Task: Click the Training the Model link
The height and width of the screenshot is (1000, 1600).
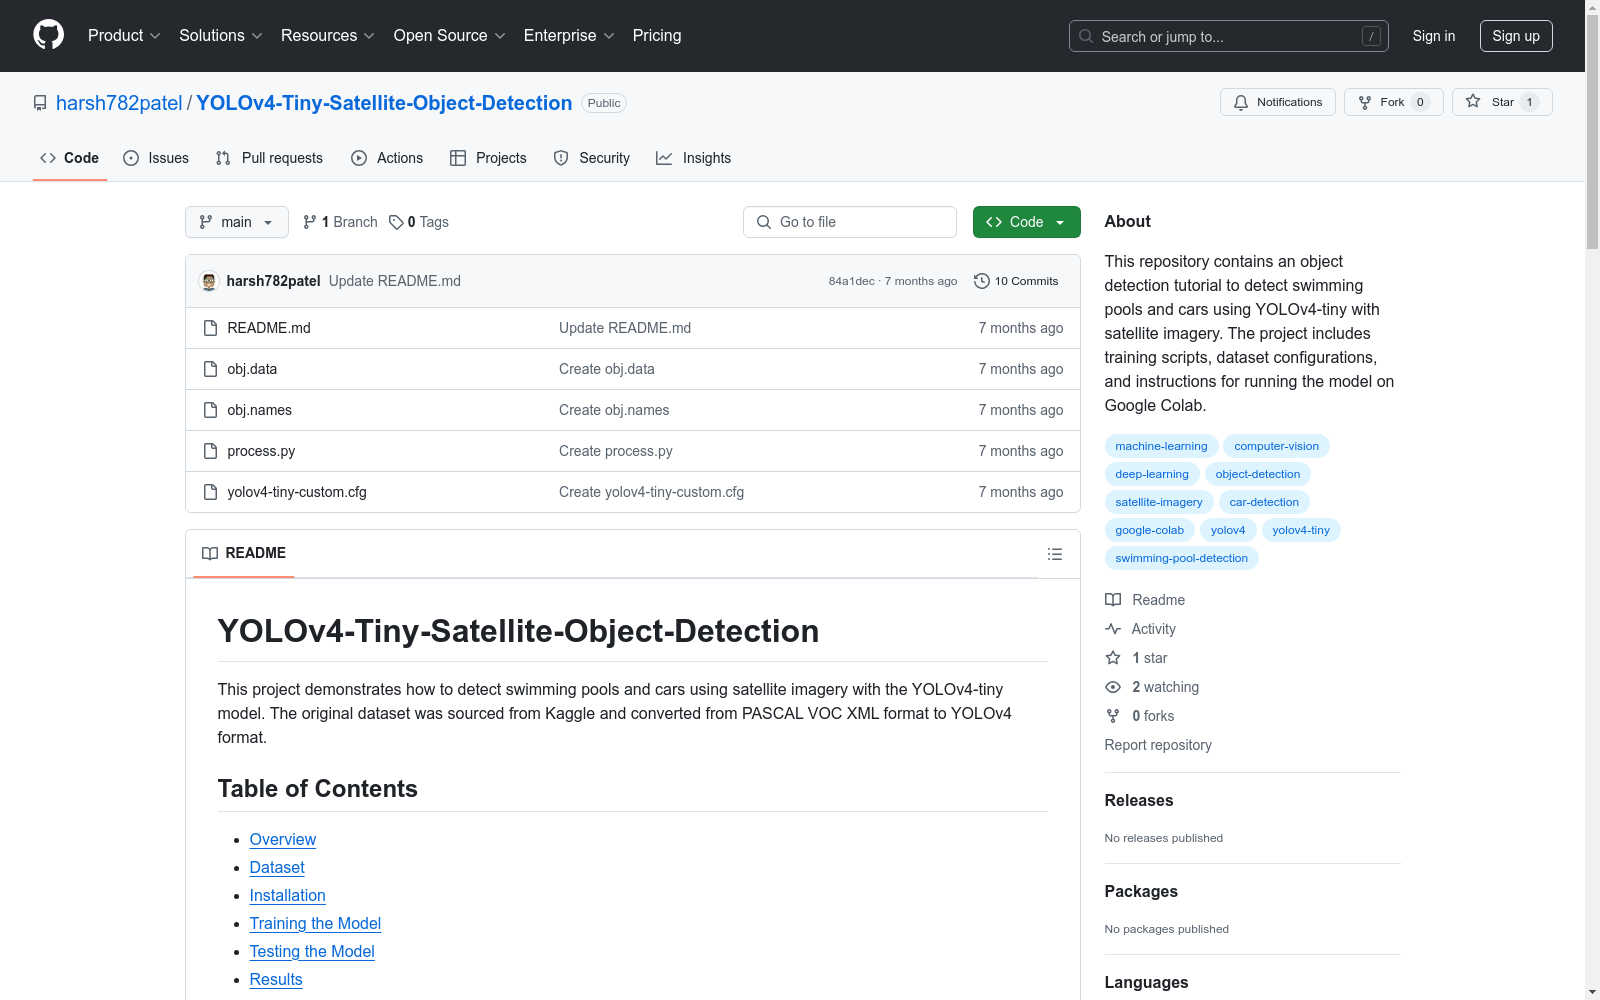Action: pyautogui.click(x=315, y=924)
